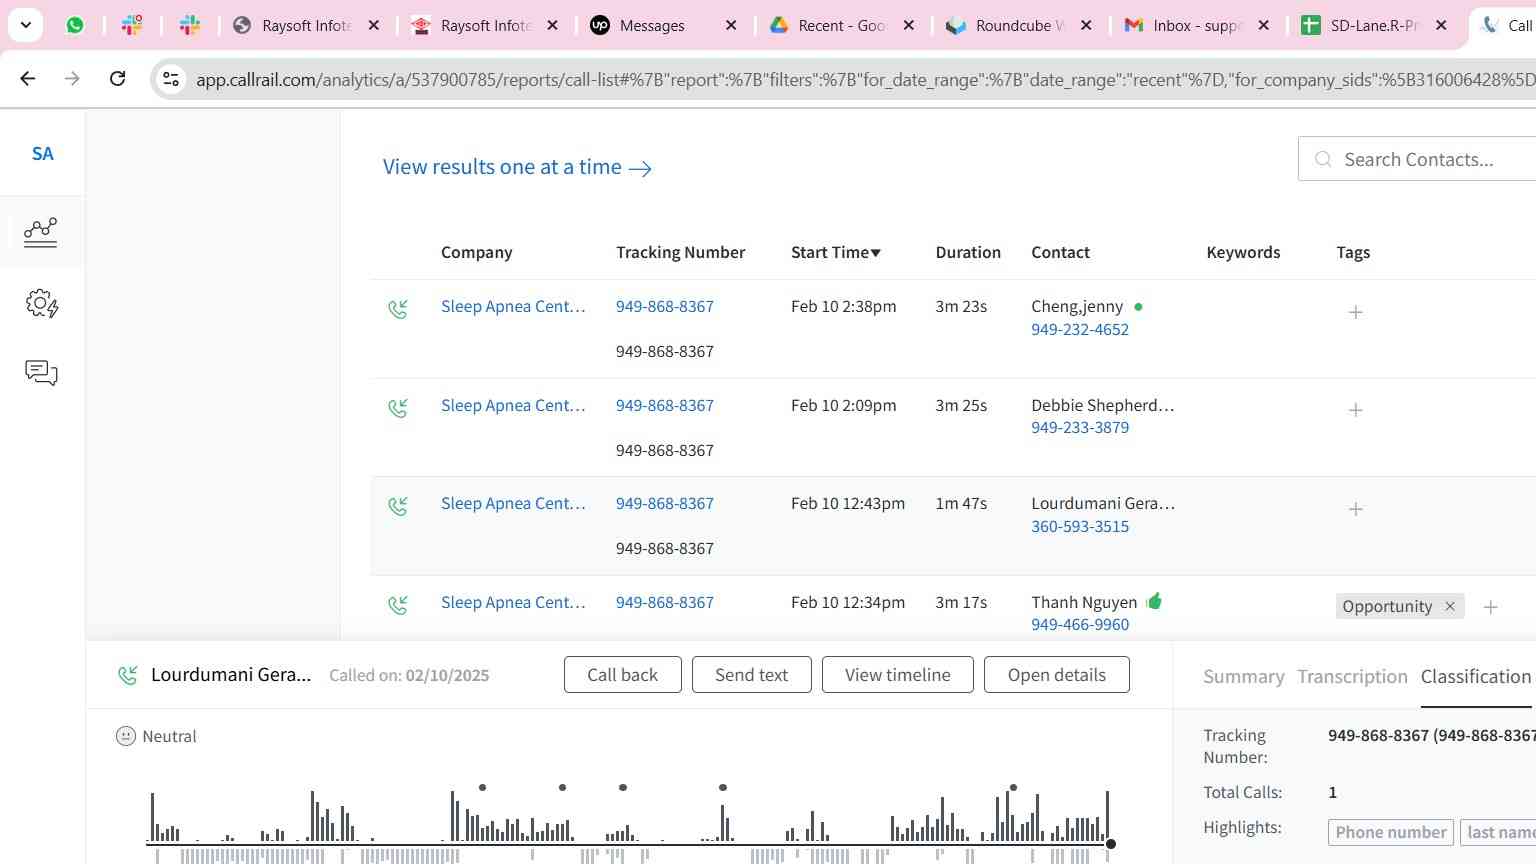Click Feb 10 12:43pm start time cell
Image resolution: width=1536 pixels, height=864 pixels.
pos(848,503)
